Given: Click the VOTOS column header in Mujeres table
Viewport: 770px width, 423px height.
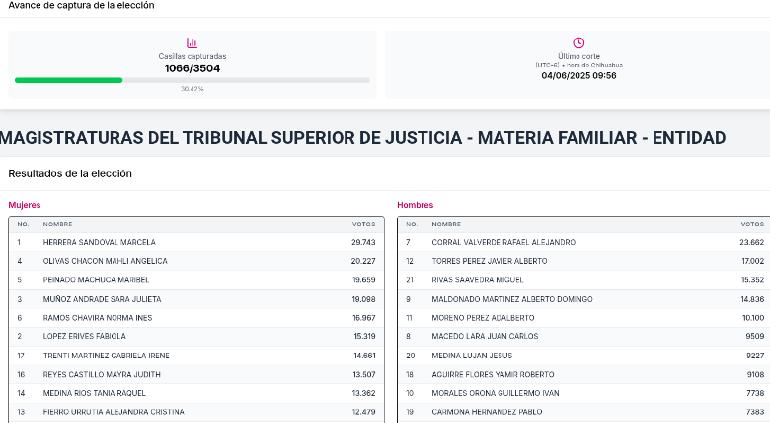Looking at the screenshot, I should 363,224.
